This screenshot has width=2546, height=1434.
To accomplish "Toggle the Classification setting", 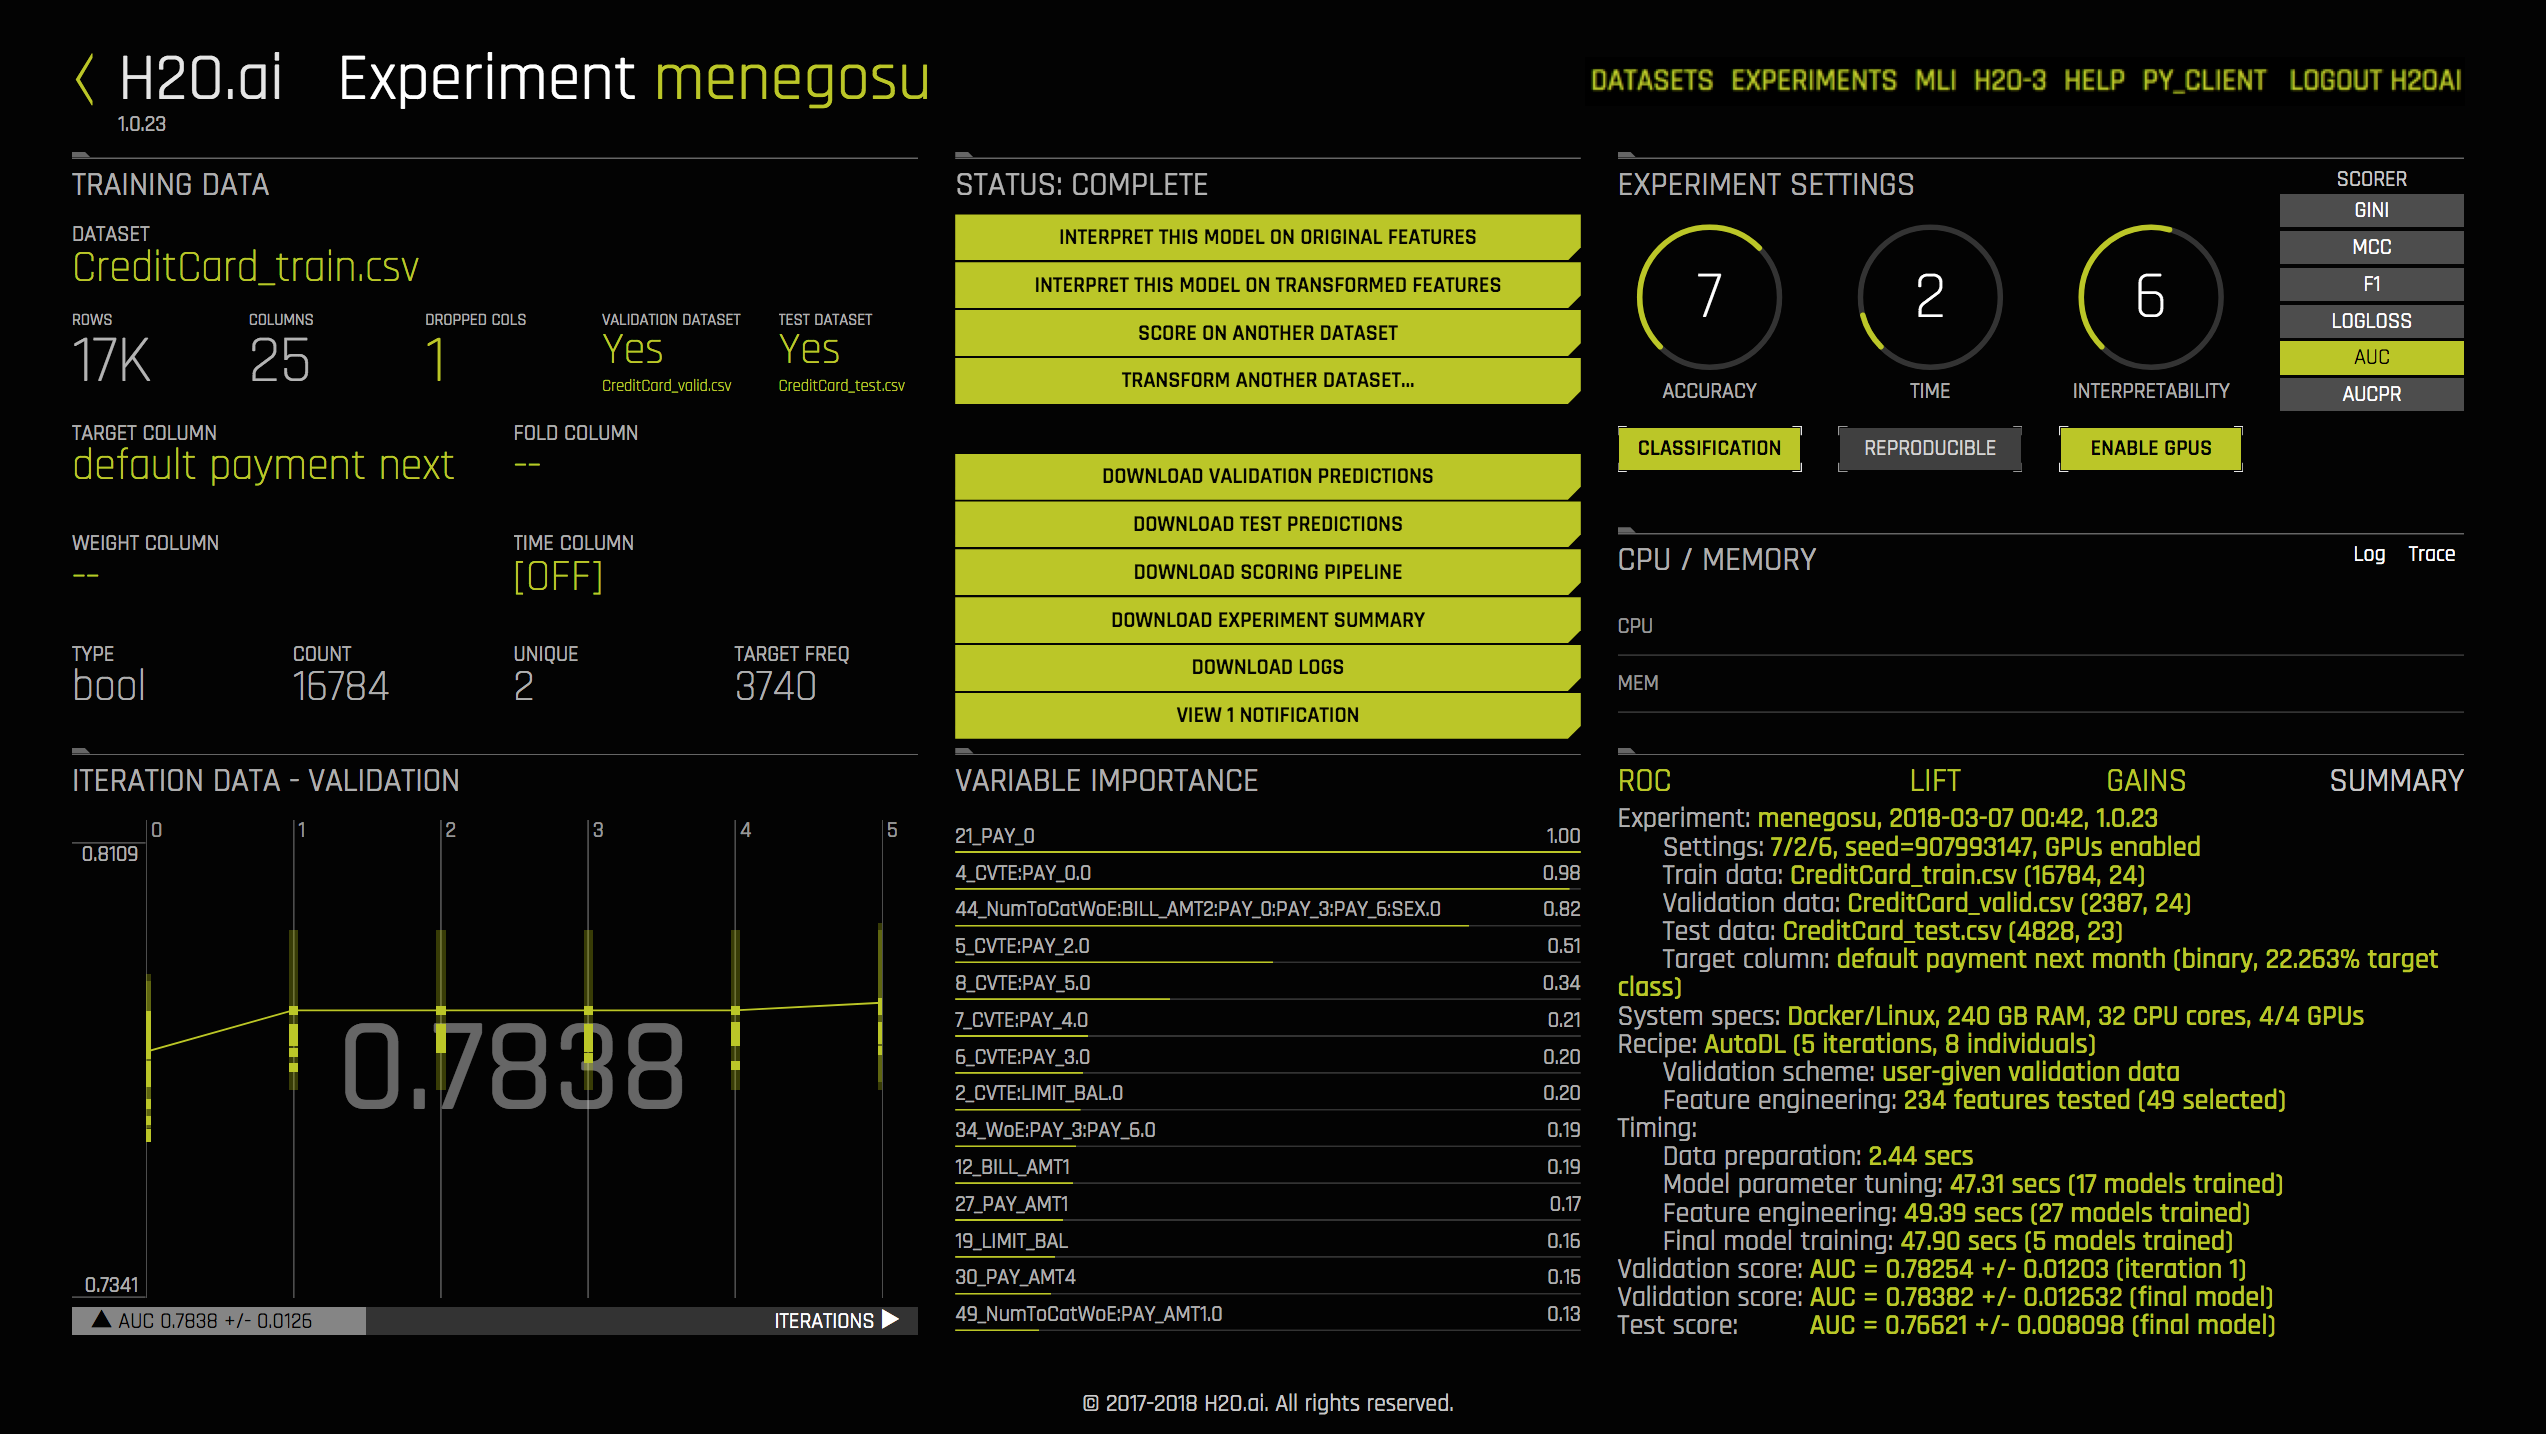I will (1709, 448).
